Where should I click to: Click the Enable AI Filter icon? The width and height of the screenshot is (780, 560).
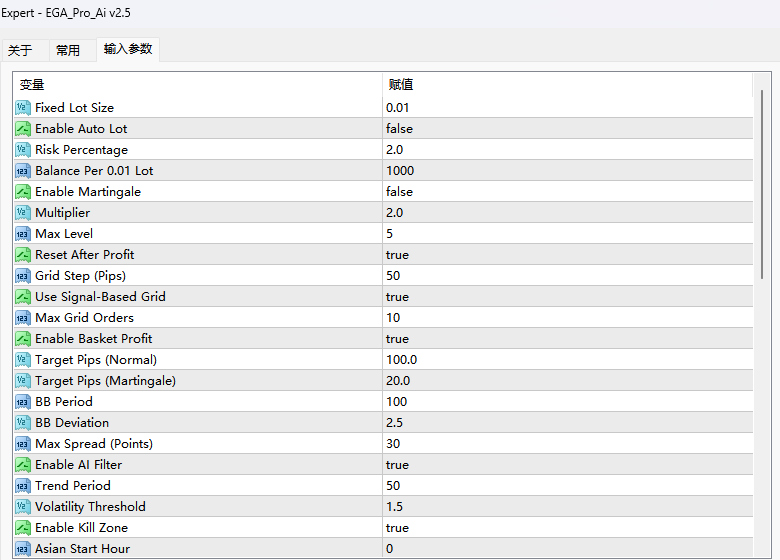[x=23, y=465]
